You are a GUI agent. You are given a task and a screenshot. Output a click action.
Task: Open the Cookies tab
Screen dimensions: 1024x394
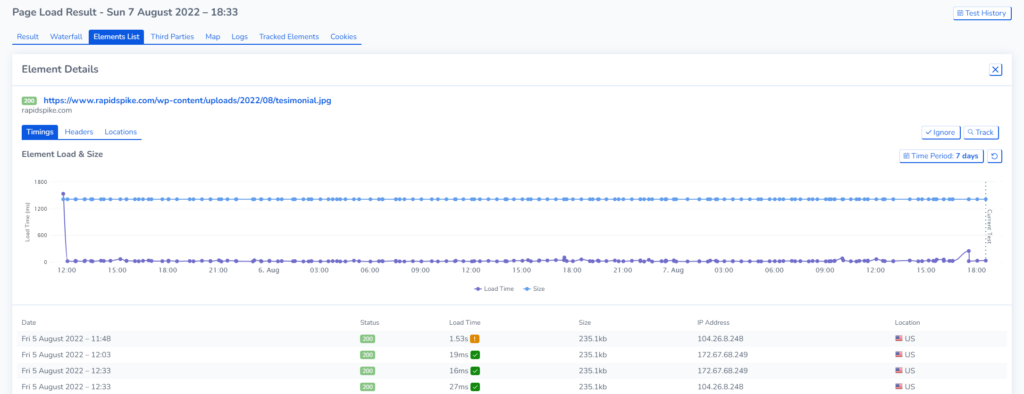344,37
